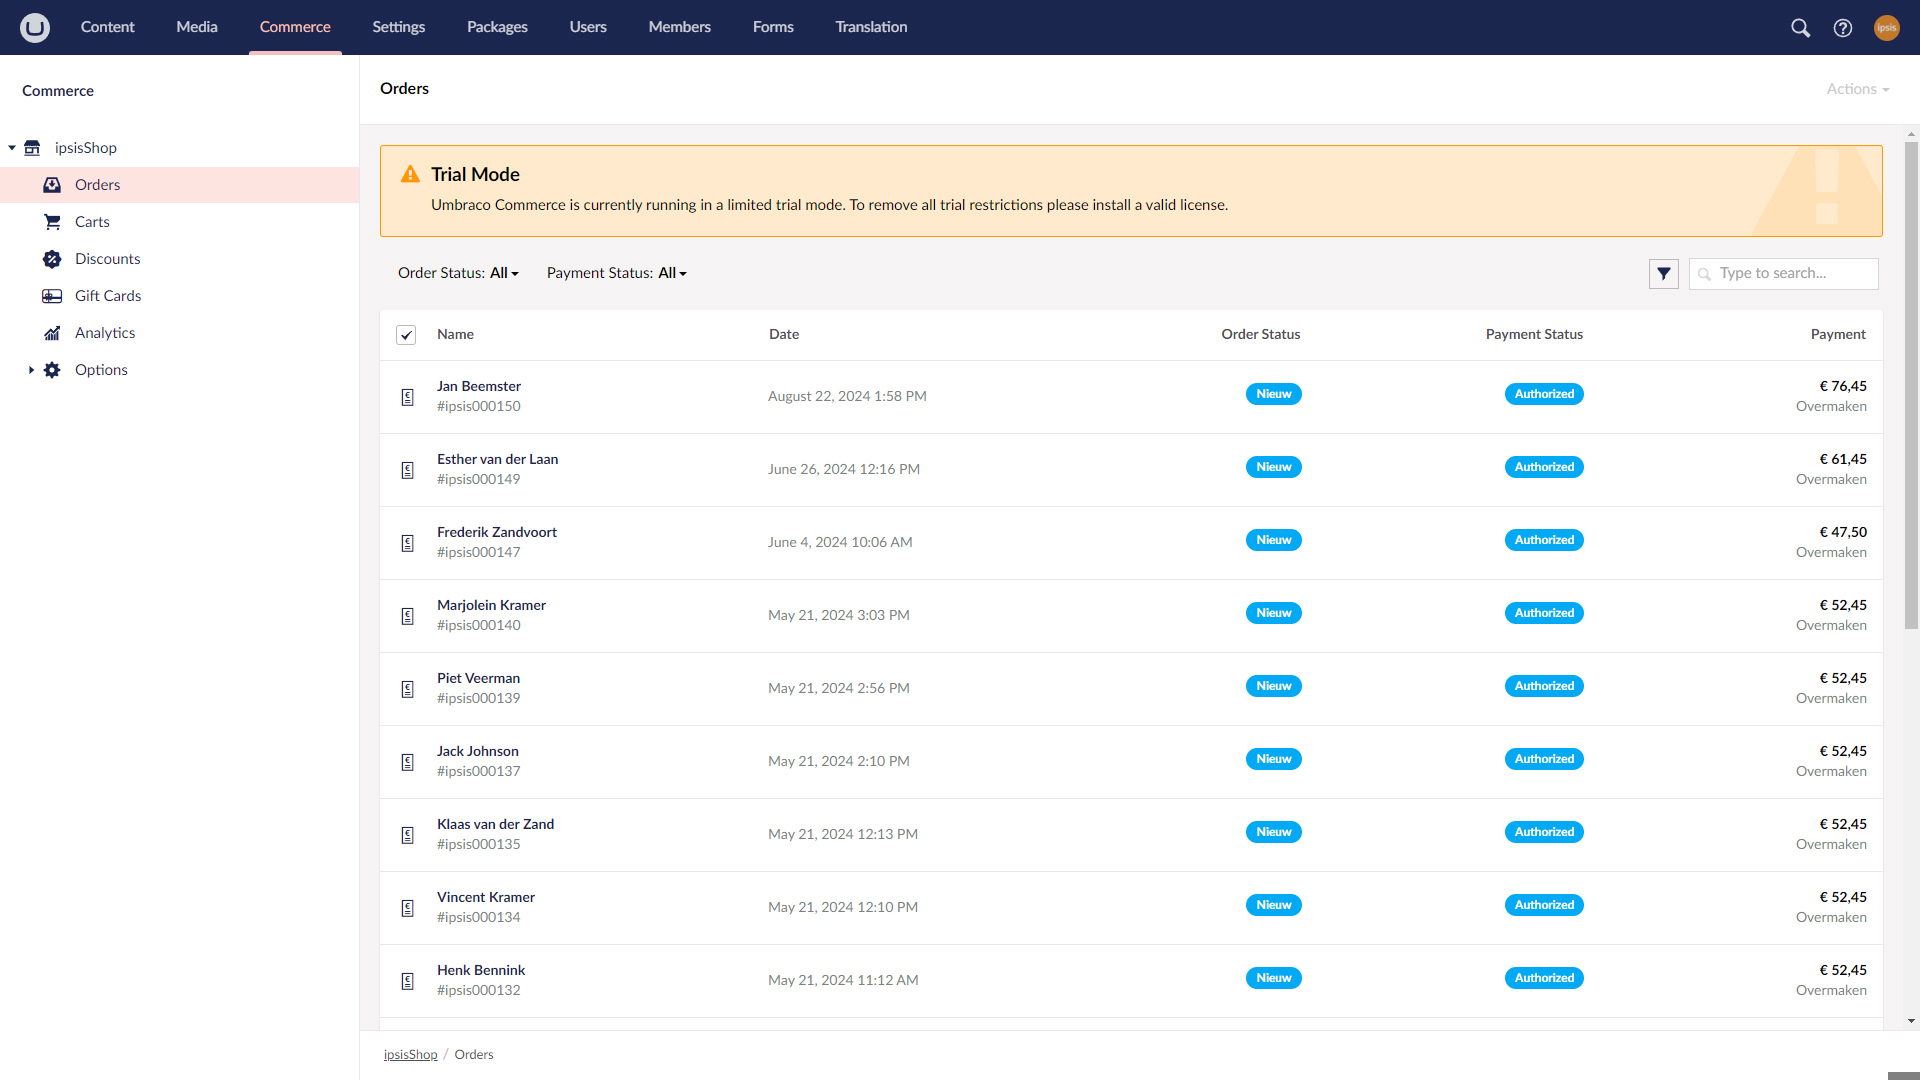The width and height of the screenshot is (1920, 1080).
Task: Select the Carts shopping cart icon
Action: pos(51,221)
